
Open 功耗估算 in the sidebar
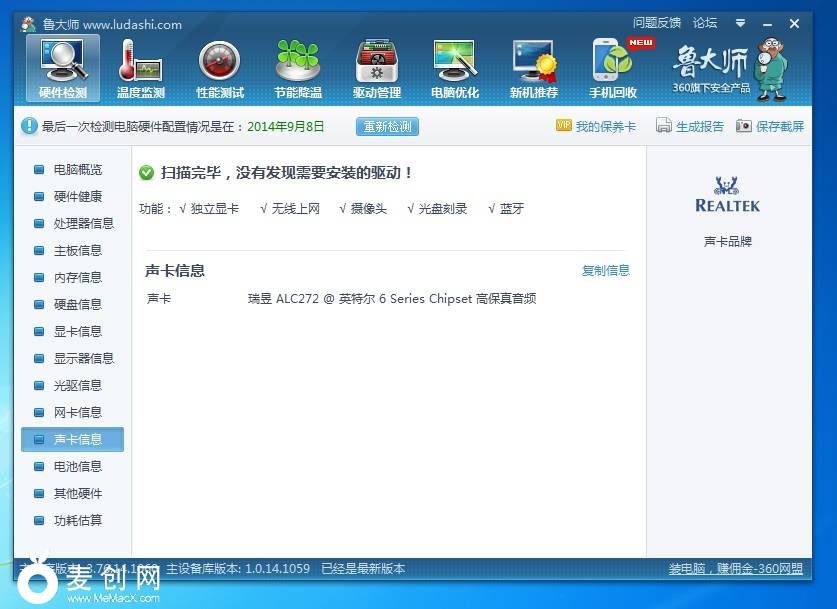point(77,521)
